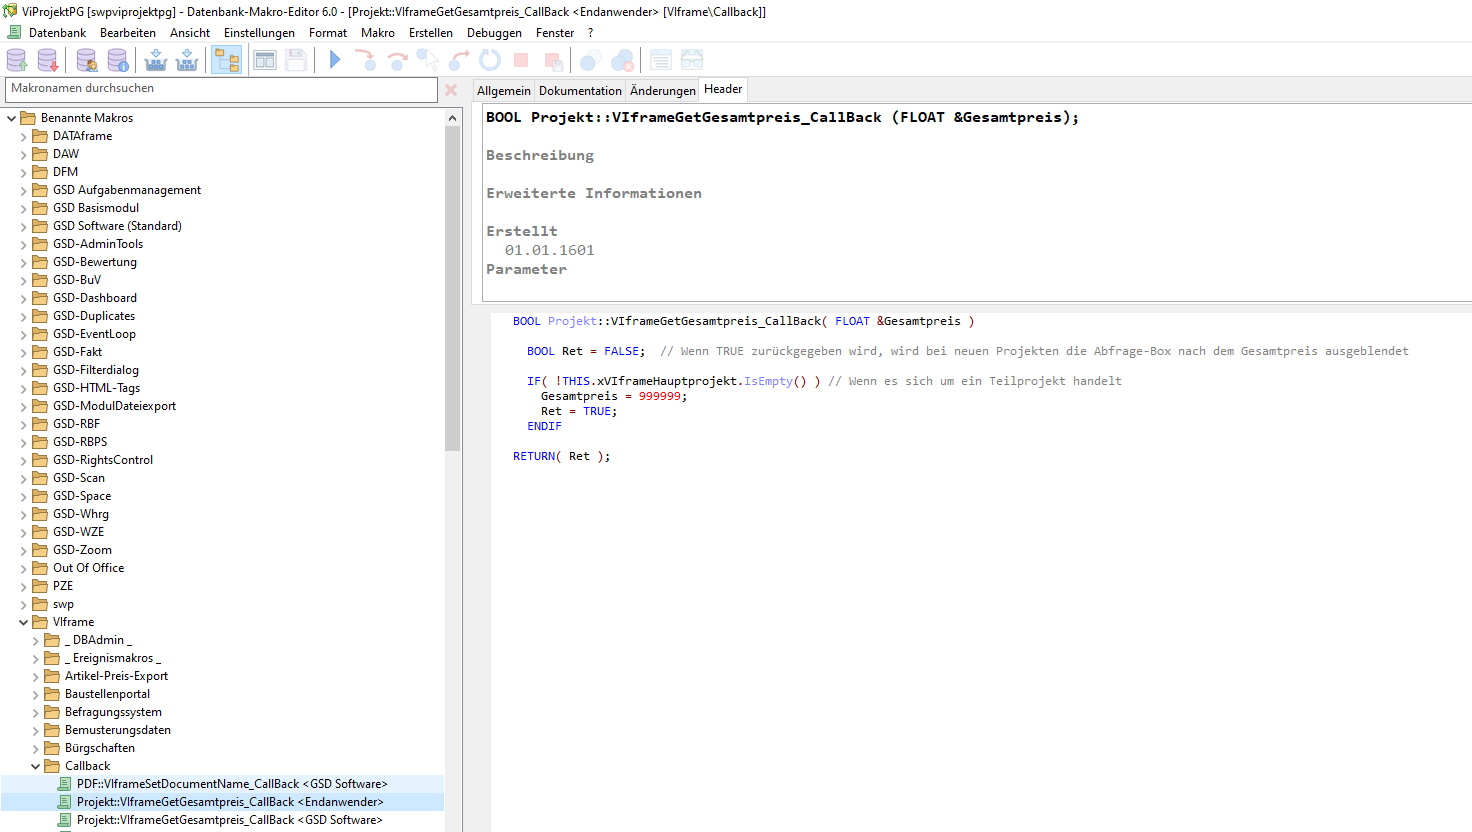Image resolution: width=1472 pixels, height=832 pixels.
Task: Open the Erstellen menu
Action: [431, 33]
